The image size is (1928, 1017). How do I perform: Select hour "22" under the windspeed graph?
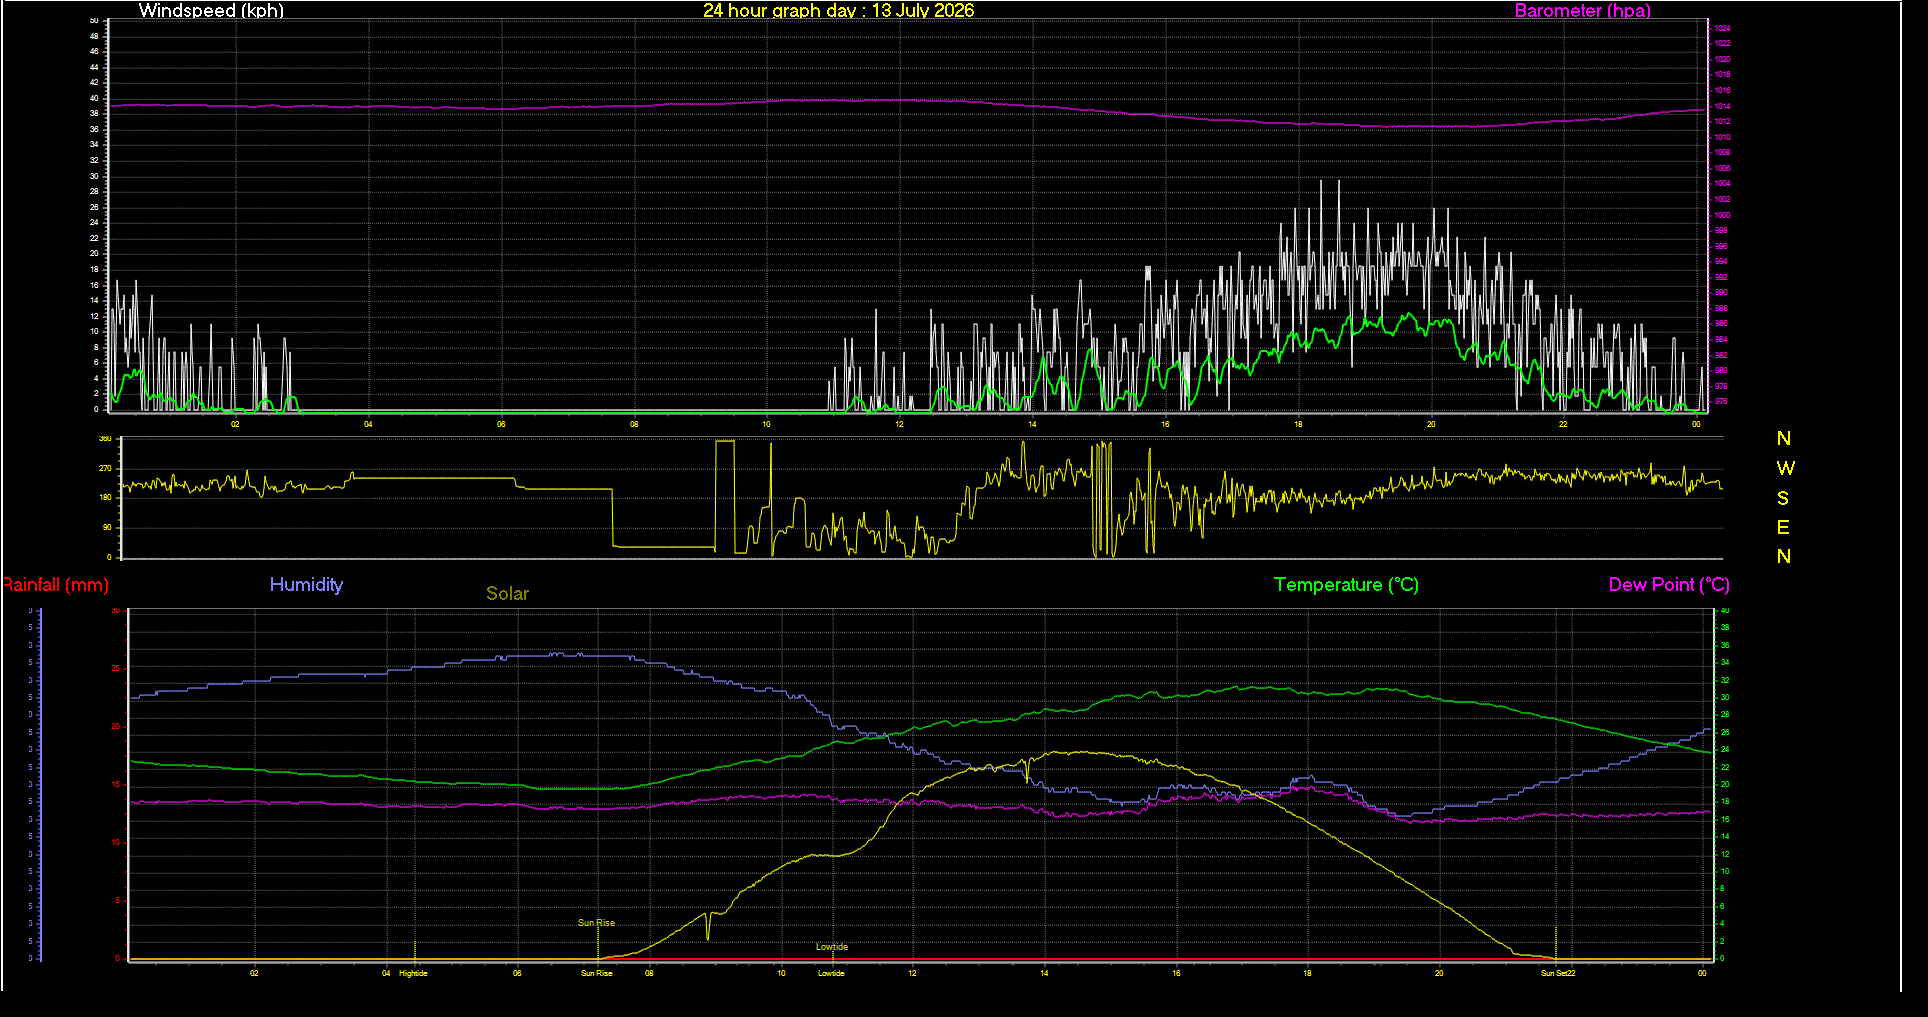(1564, 424)
